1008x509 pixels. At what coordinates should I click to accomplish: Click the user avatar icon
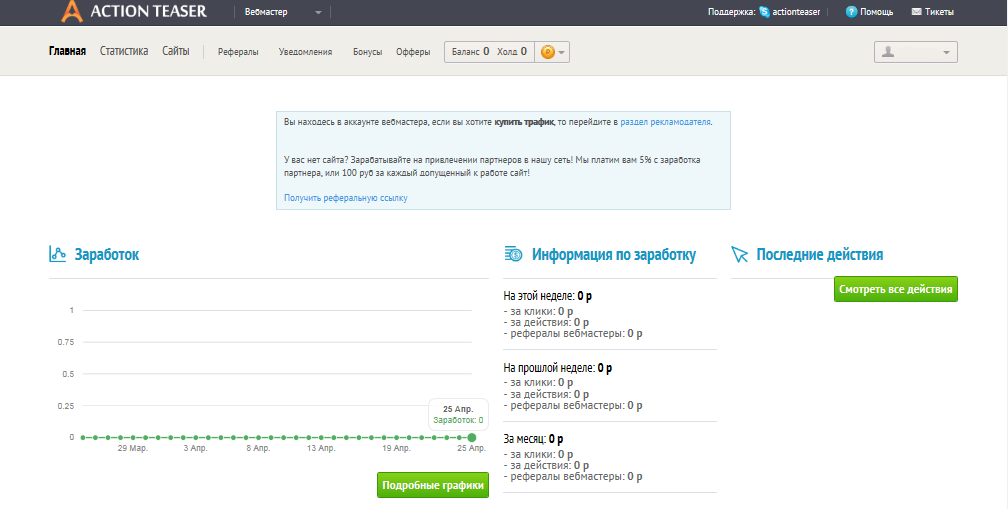click(x=888, y=52)
